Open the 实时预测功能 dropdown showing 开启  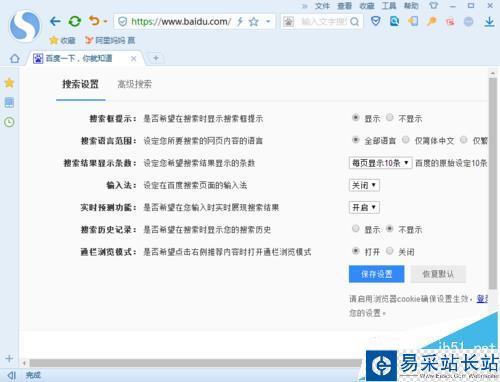364,208
